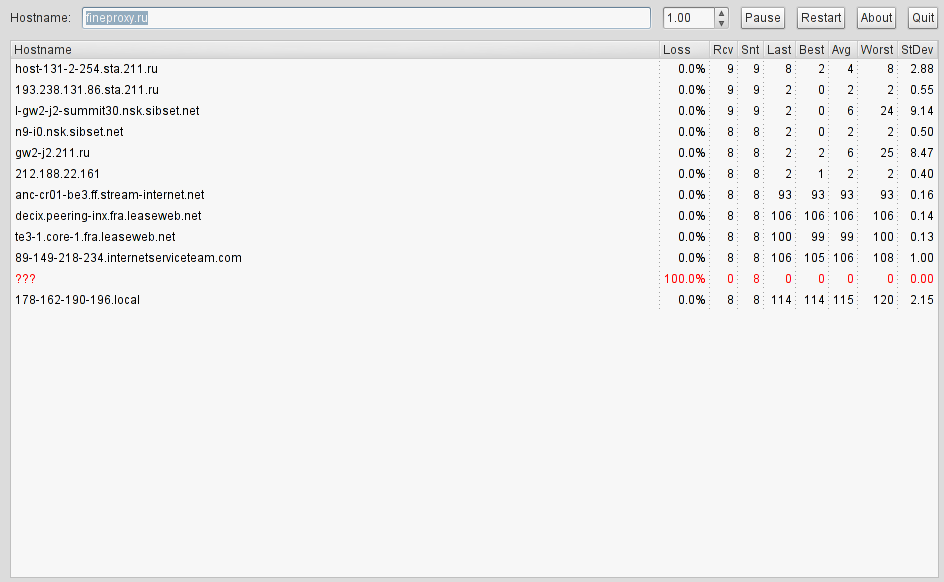This screenshot has height=582, width=944.
Task: Select the Avg column header
Action: point(842,50)
